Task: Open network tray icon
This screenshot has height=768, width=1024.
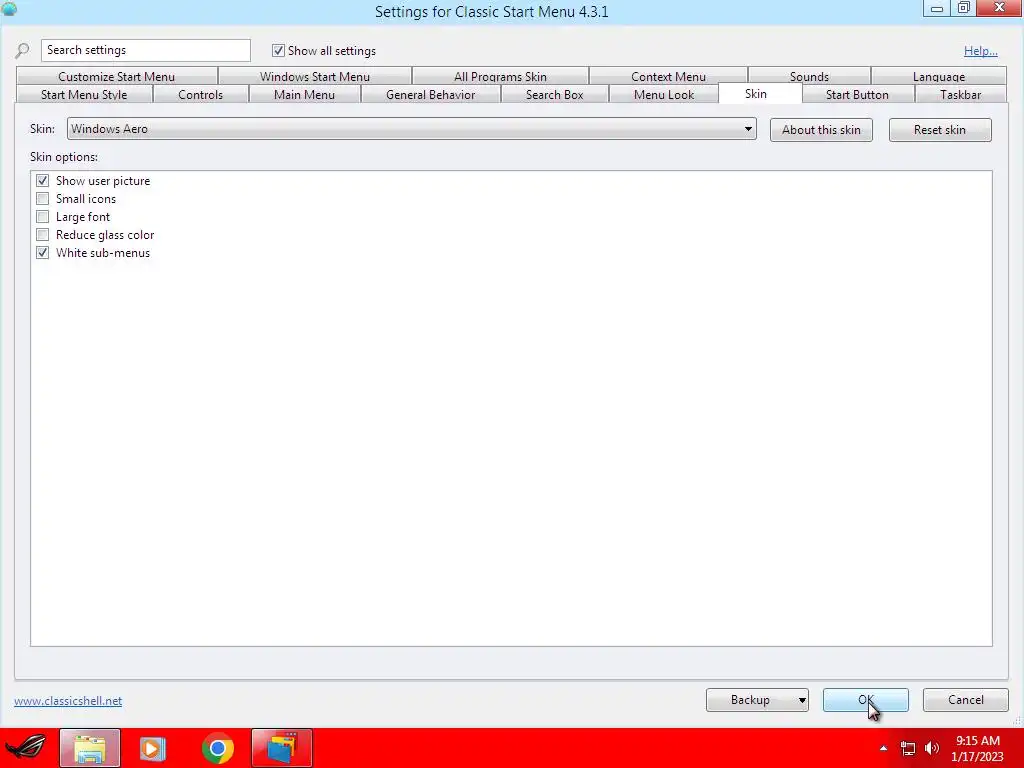Action: point(908,748)
